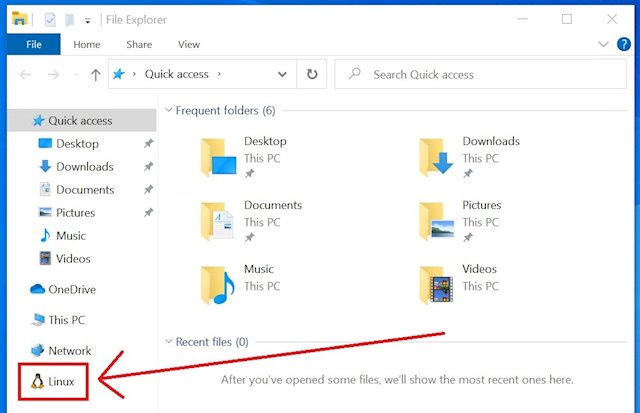Go back using the left arrow button
Viewport: 640px width, 413px height.
(25, 74)
